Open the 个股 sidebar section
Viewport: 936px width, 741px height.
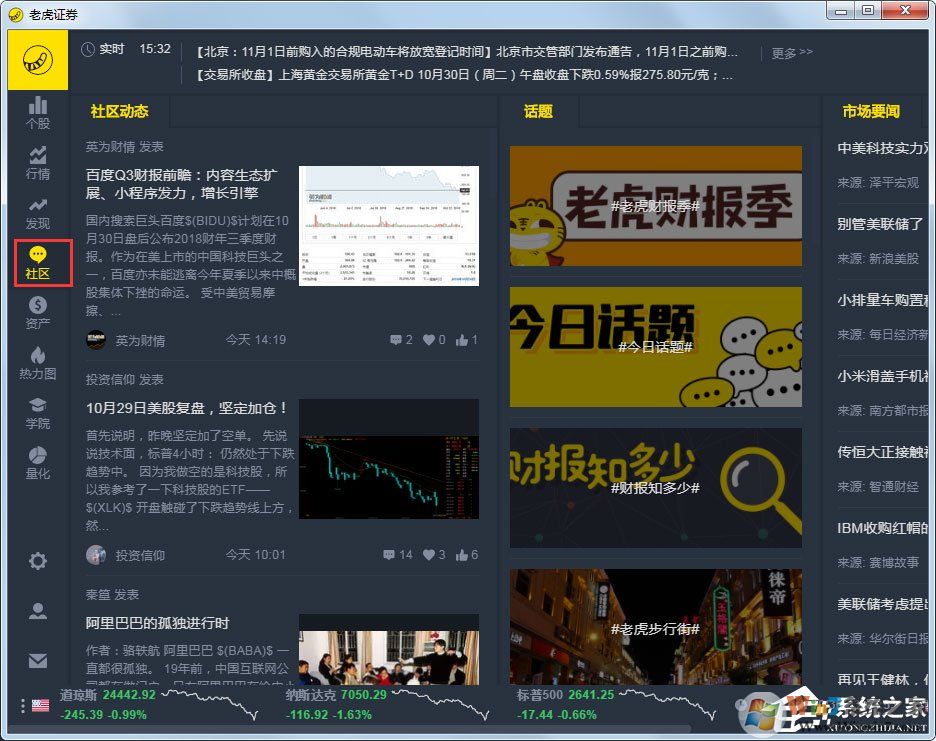(x=38, y=113)
